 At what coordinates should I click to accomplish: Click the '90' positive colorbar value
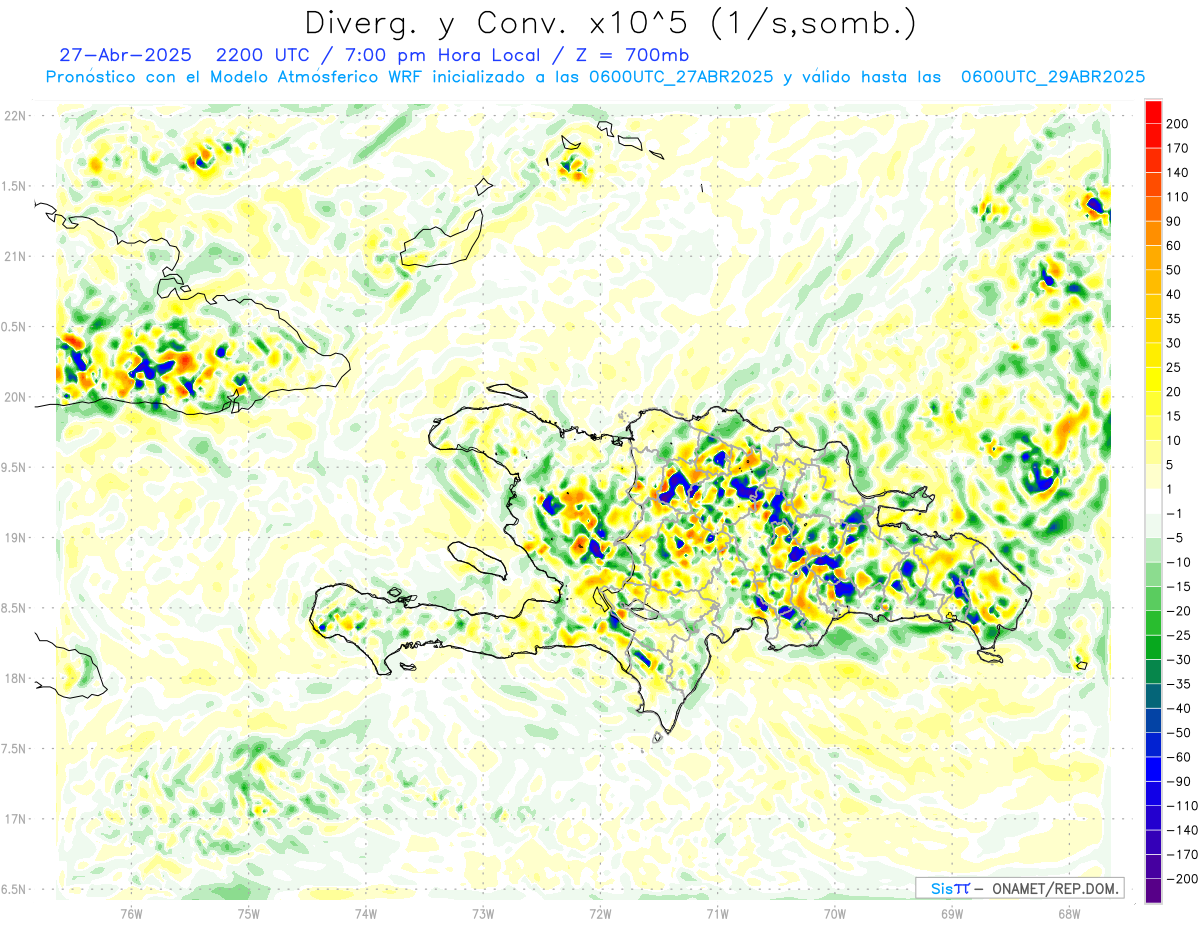[x=1174, y=221]
